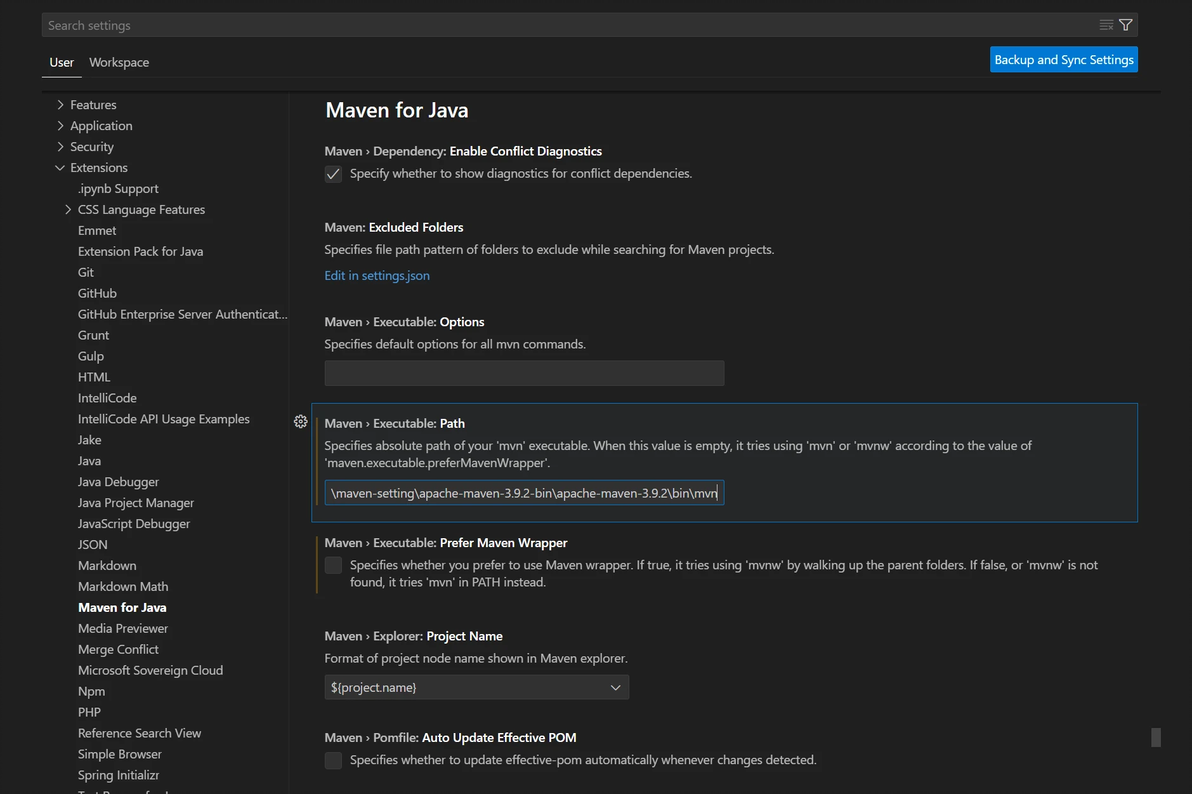Screen dimensions: 1192x794
Task: Open the gear menu for Executable Path
Action: click(x=300, y=422)
